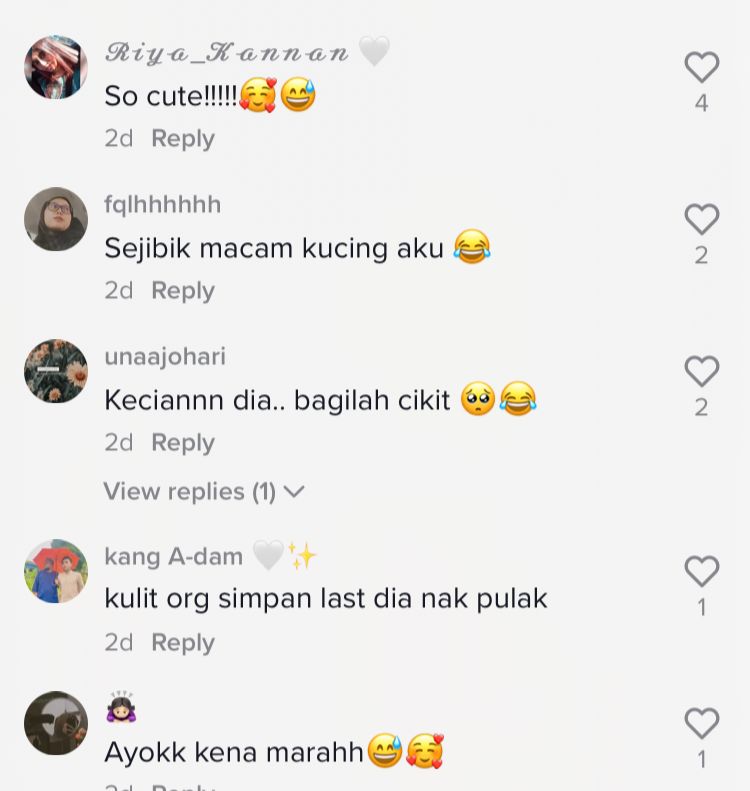This screenshot has height=791, width=750.
Task: Reply to 'Keciannn dia' comment
Action: tap(183, 443)
